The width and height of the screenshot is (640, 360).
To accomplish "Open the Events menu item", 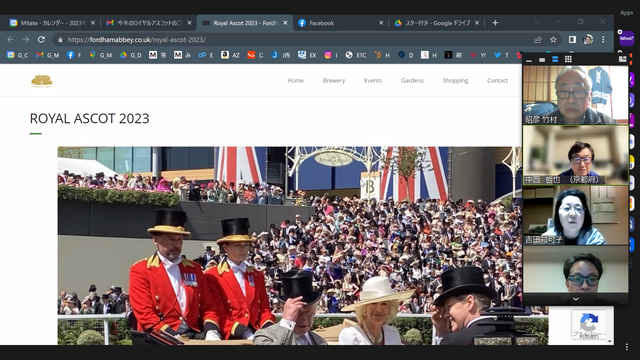I will 373,80.
